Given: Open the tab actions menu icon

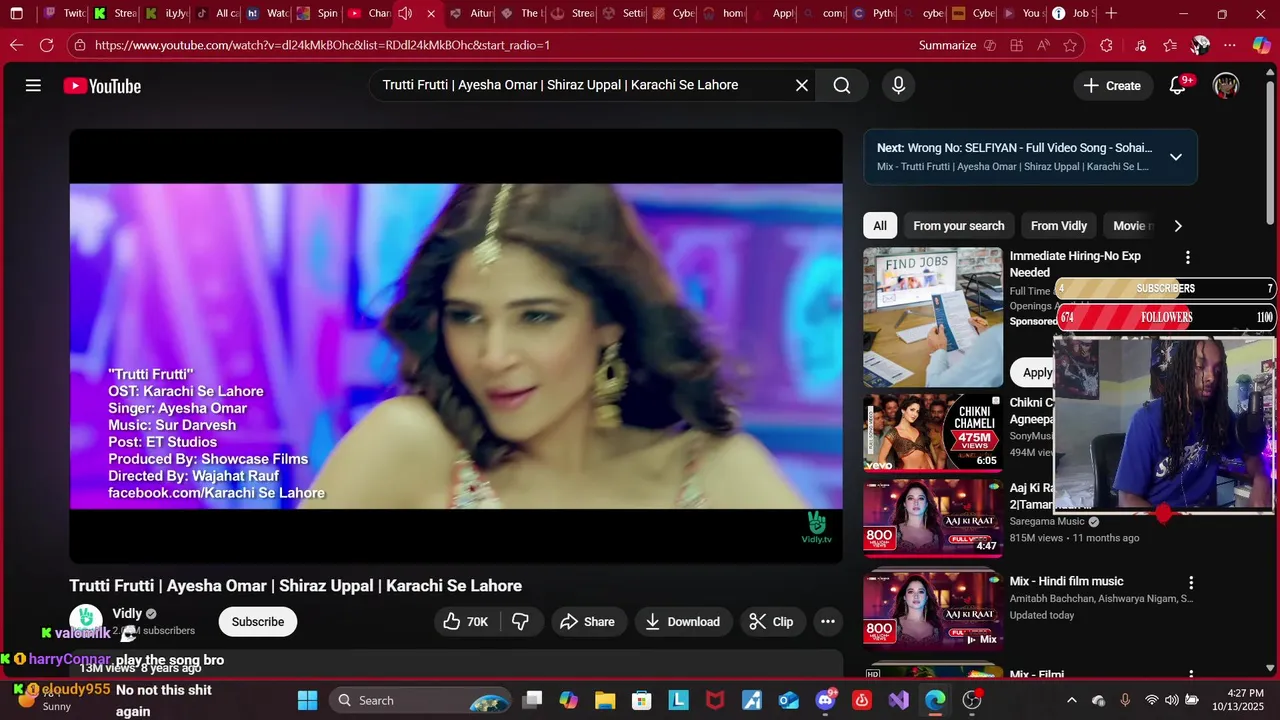Looking at the screenshot, I should [x=16, y=14].
